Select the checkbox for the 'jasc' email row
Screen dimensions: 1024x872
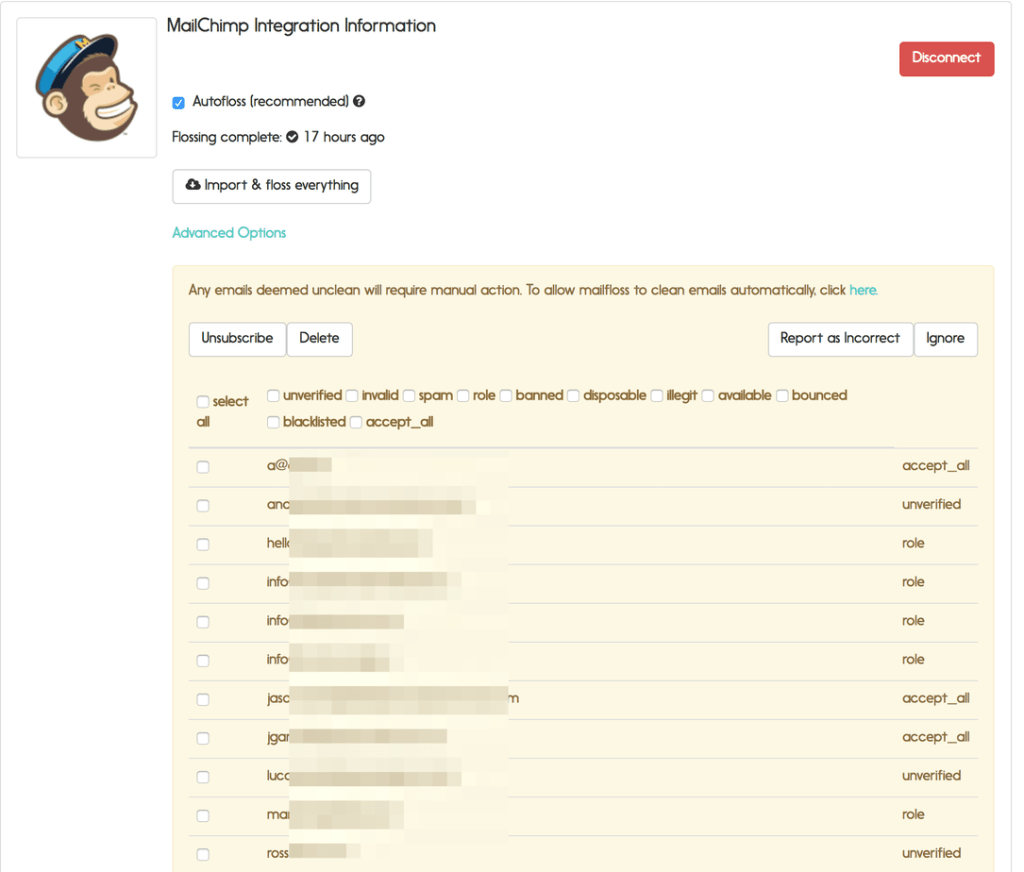pos(203,700)
